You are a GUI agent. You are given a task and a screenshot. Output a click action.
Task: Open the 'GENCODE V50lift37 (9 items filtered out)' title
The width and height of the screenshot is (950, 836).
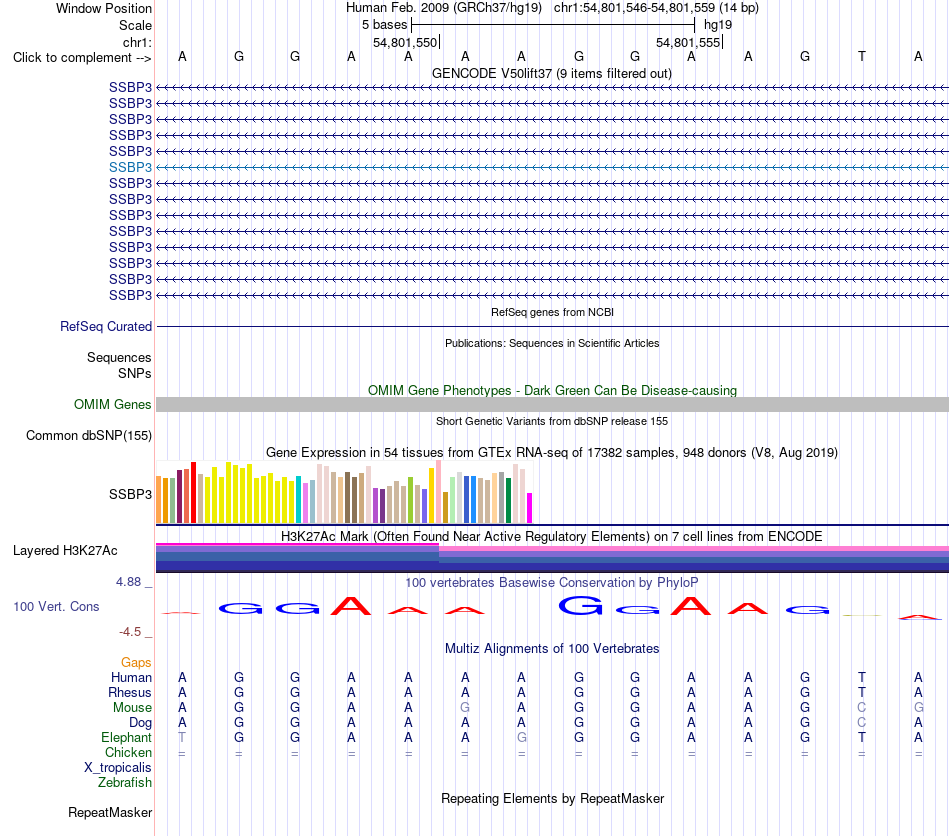[552, 73]
